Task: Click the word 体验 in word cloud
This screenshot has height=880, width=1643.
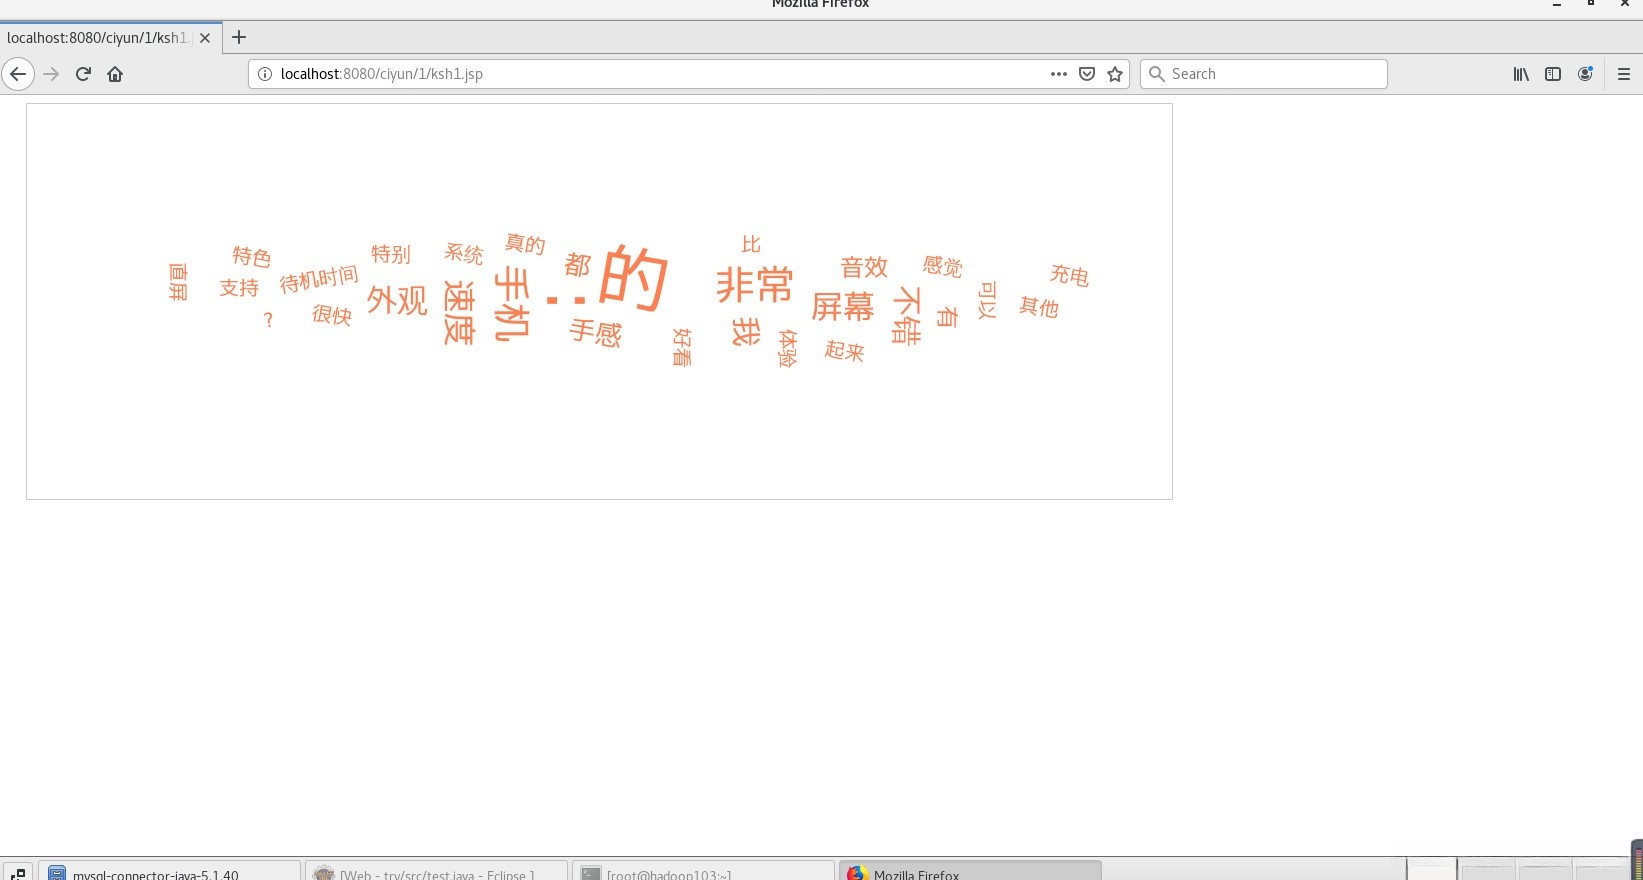Action: coord(788,348)
